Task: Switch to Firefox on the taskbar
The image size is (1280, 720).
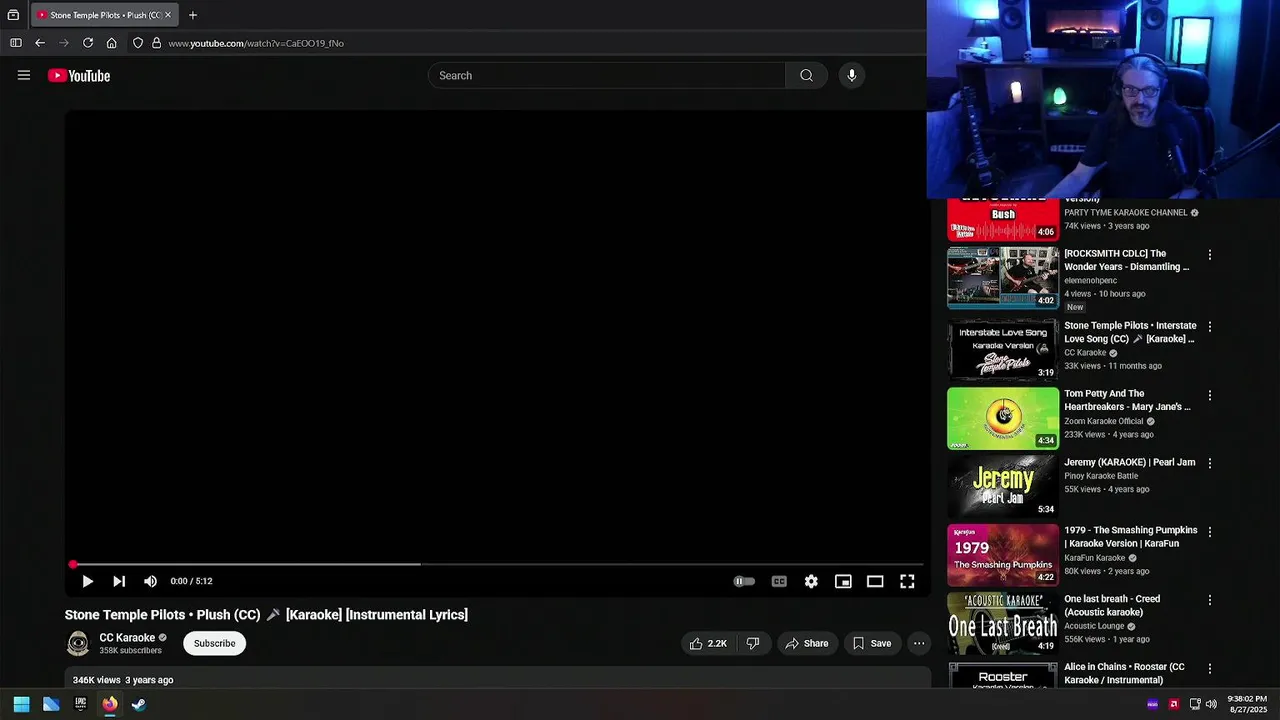Action: (110, 704)
